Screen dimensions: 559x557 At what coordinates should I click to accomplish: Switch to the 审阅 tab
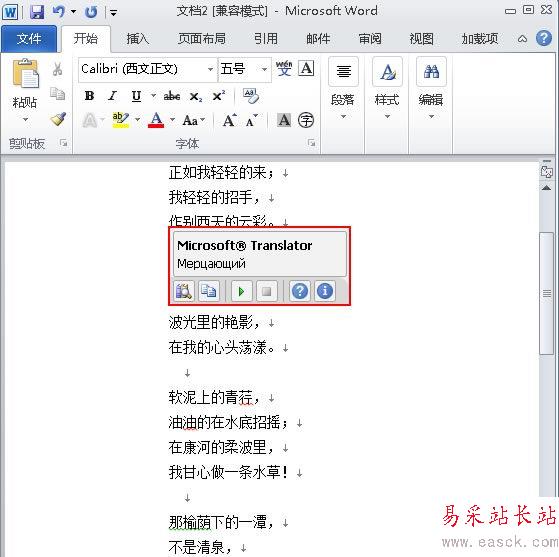click(370, 39)
